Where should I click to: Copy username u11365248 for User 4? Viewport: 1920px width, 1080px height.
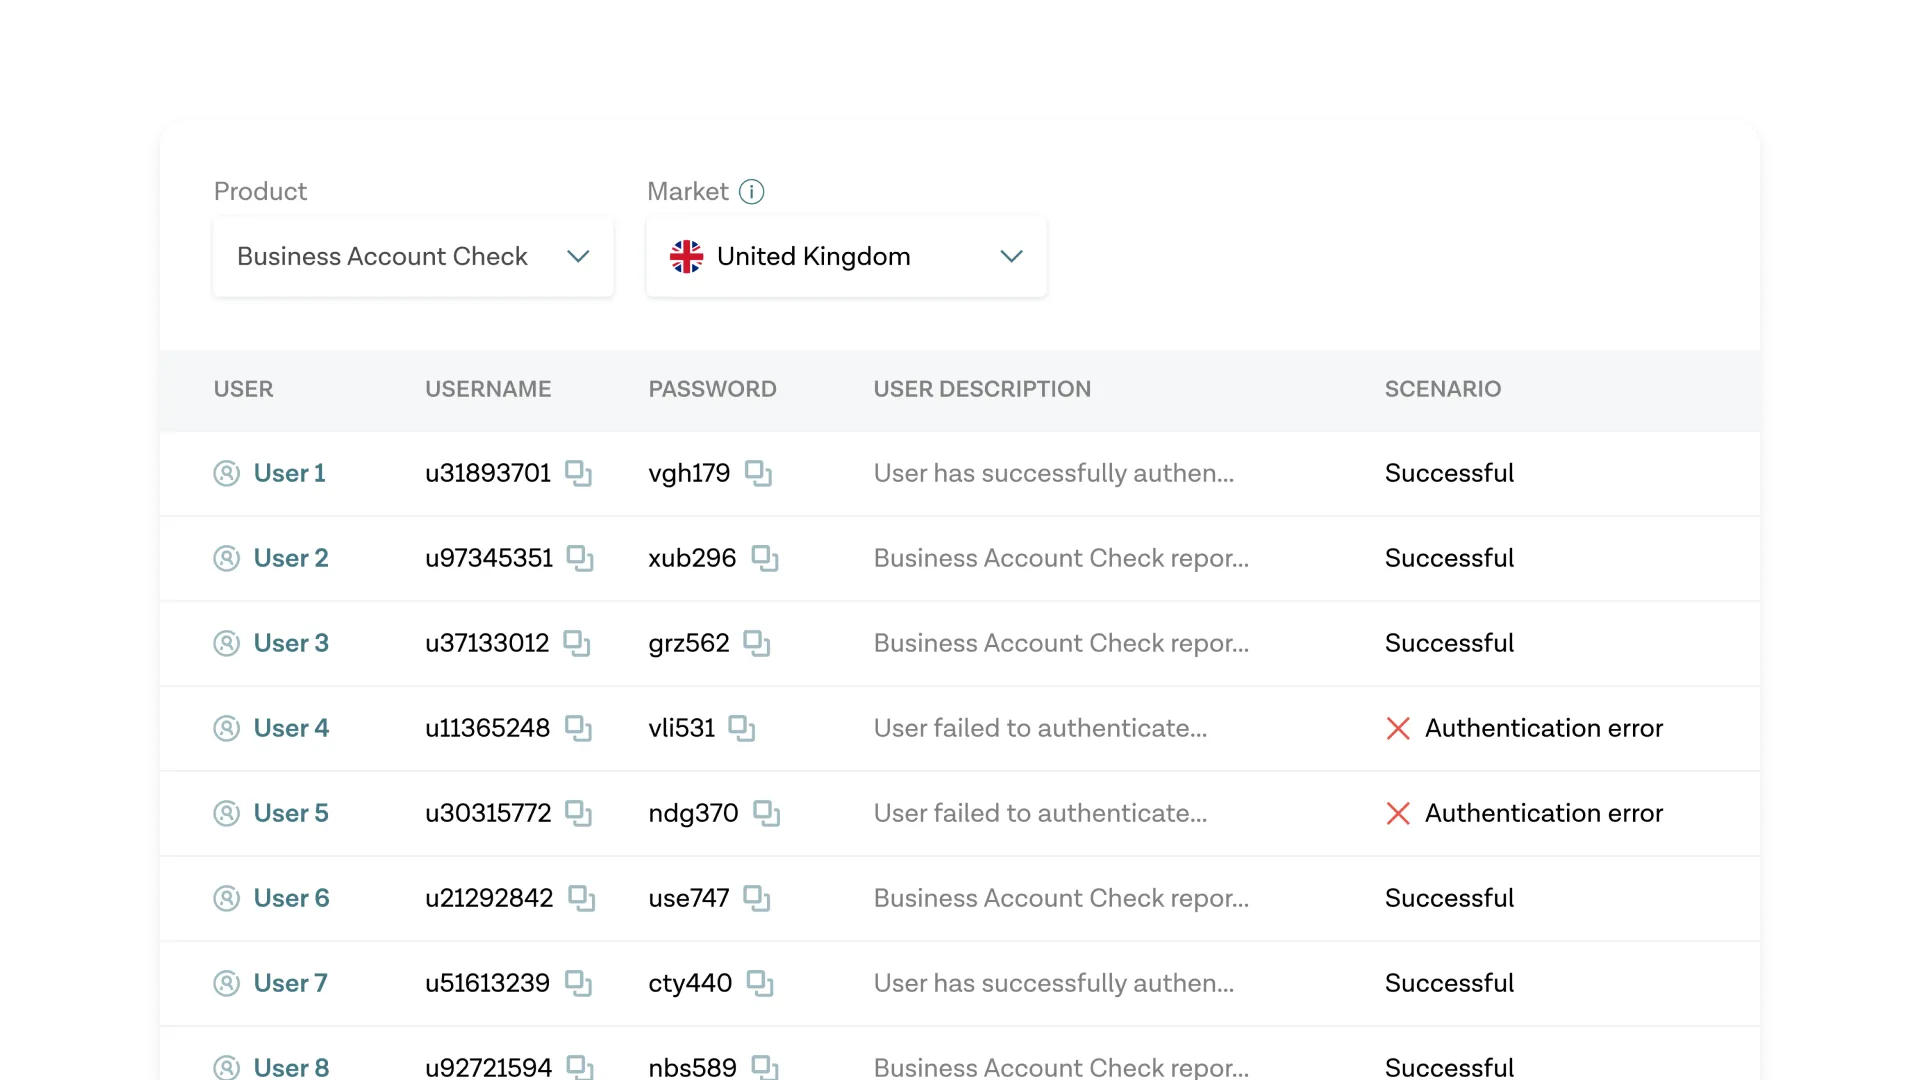[578, 728]
